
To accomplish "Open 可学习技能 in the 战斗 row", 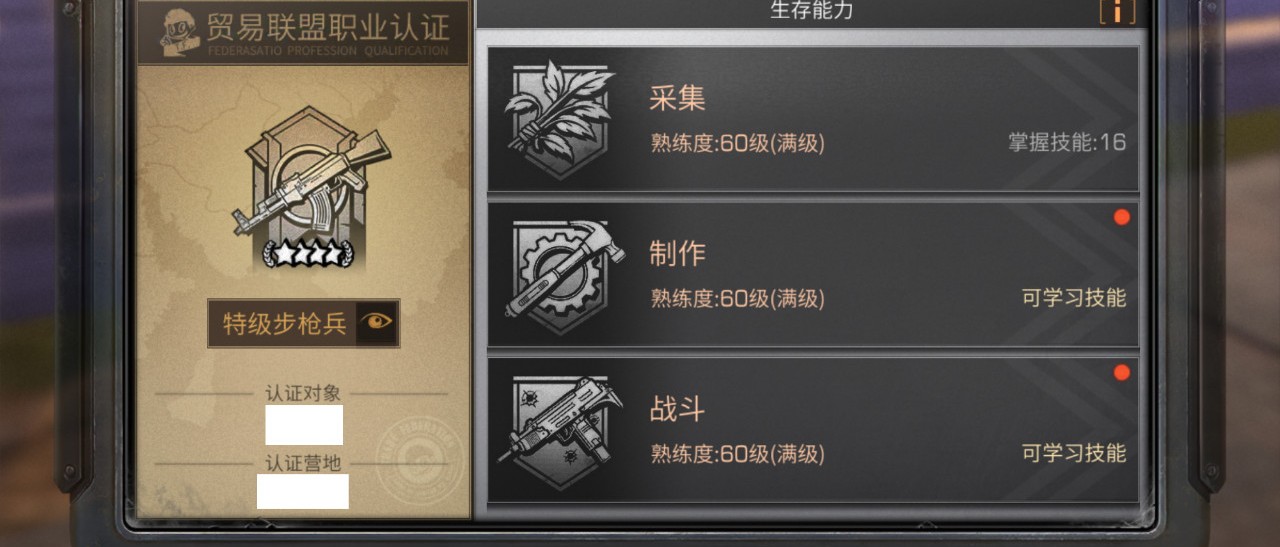I will pos(1074,453).
